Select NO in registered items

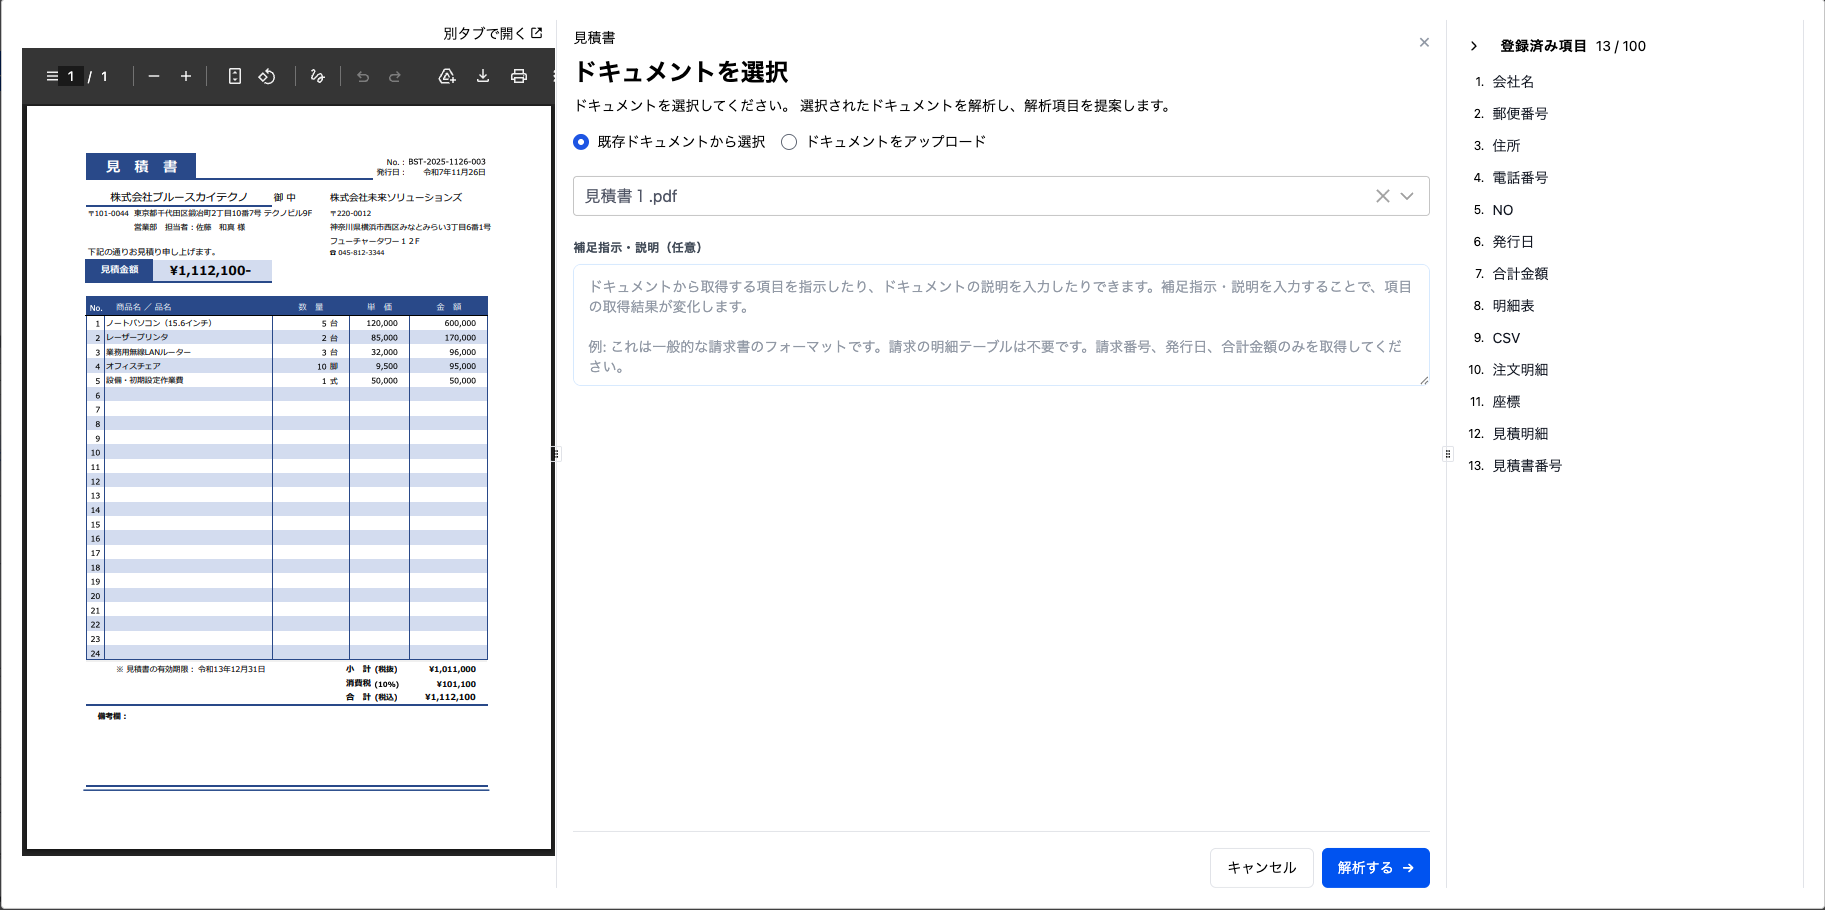(1503, 210)
